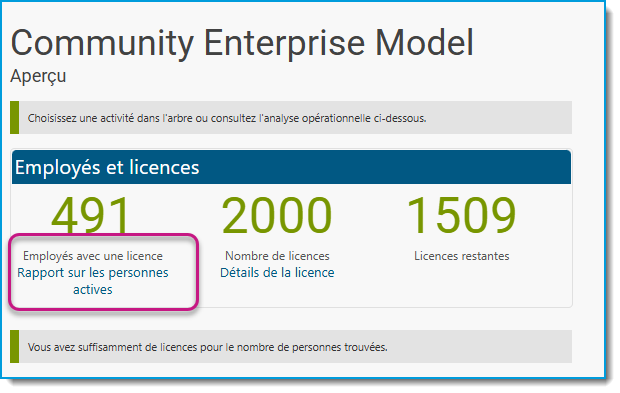
Task: Click the 491 licensed employees count
Action: (91, 215)
